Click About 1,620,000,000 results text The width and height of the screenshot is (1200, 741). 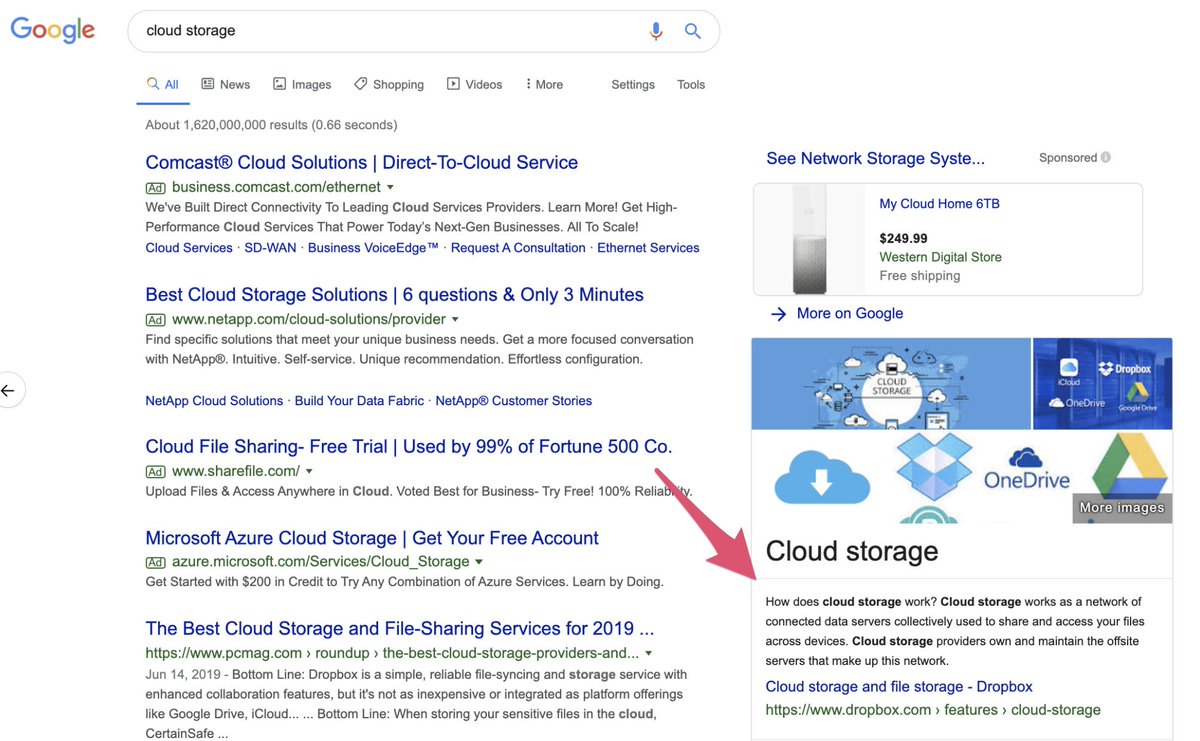coord(271,125)
